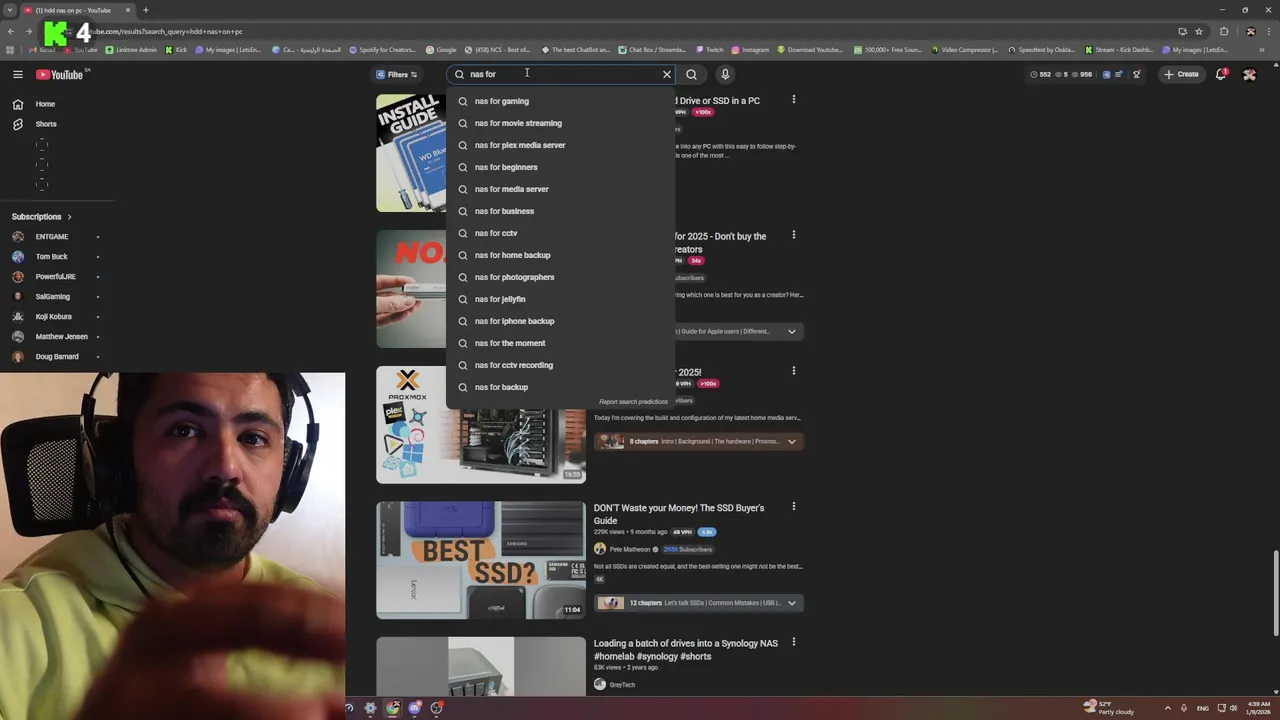The width and height of the screenshot is (1280, 720).
Task: Open more options for 'for 2025 - Don't buy' video
Action: coord(794,235)
